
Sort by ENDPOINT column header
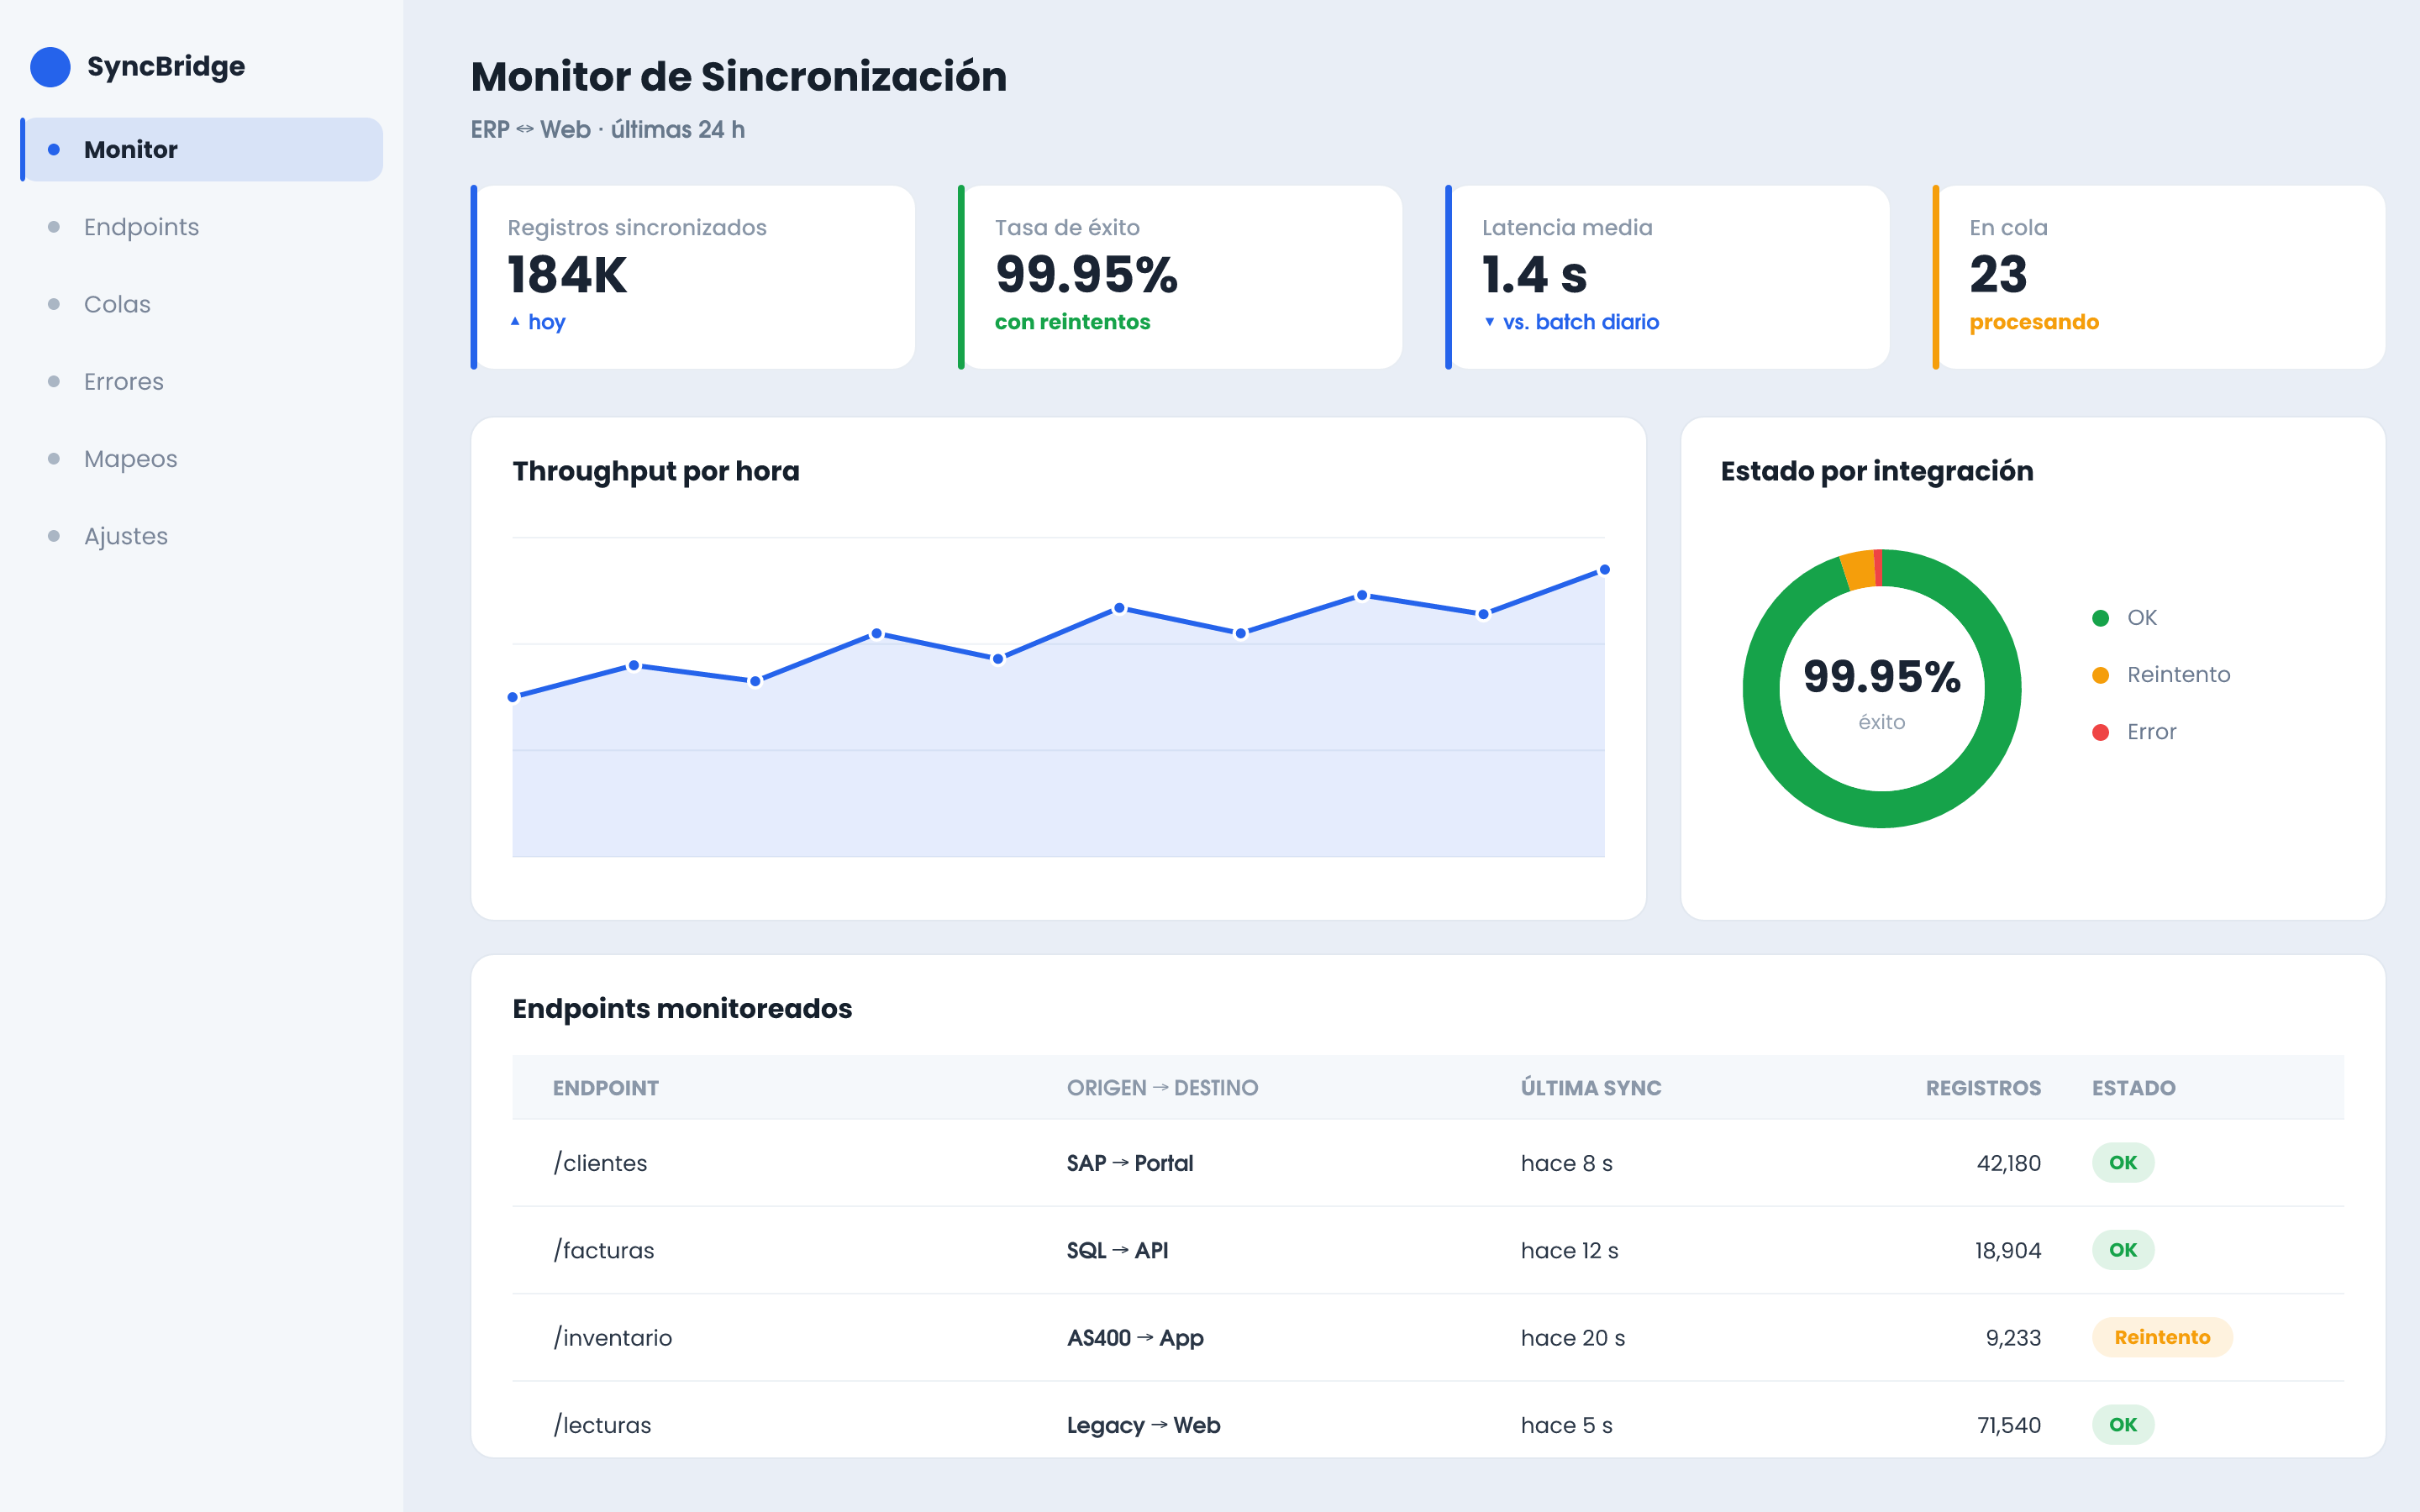(606, 1088)
